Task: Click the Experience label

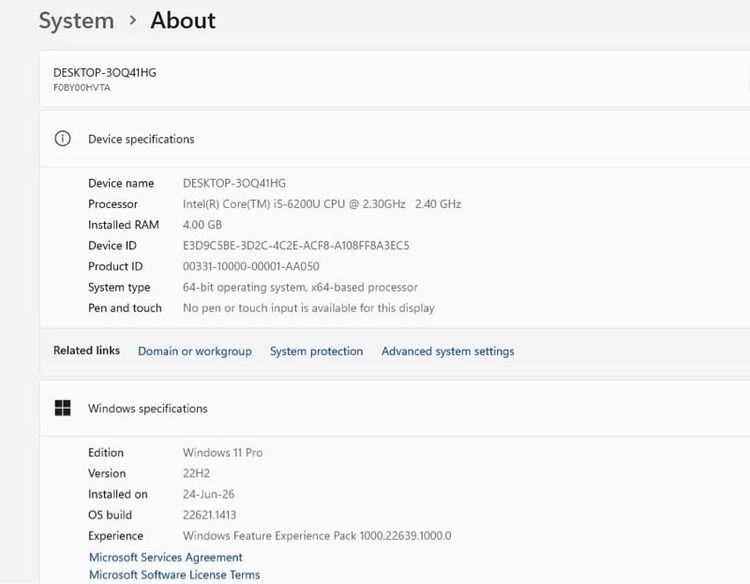Action: (116, 536)
